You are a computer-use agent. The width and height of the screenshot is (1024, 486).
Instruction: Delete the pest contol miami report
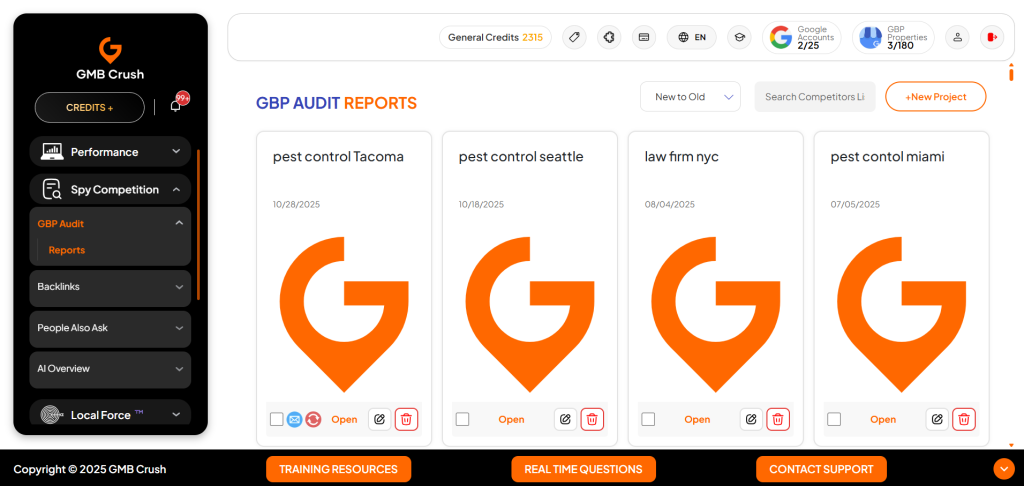[x=964, y=419]
